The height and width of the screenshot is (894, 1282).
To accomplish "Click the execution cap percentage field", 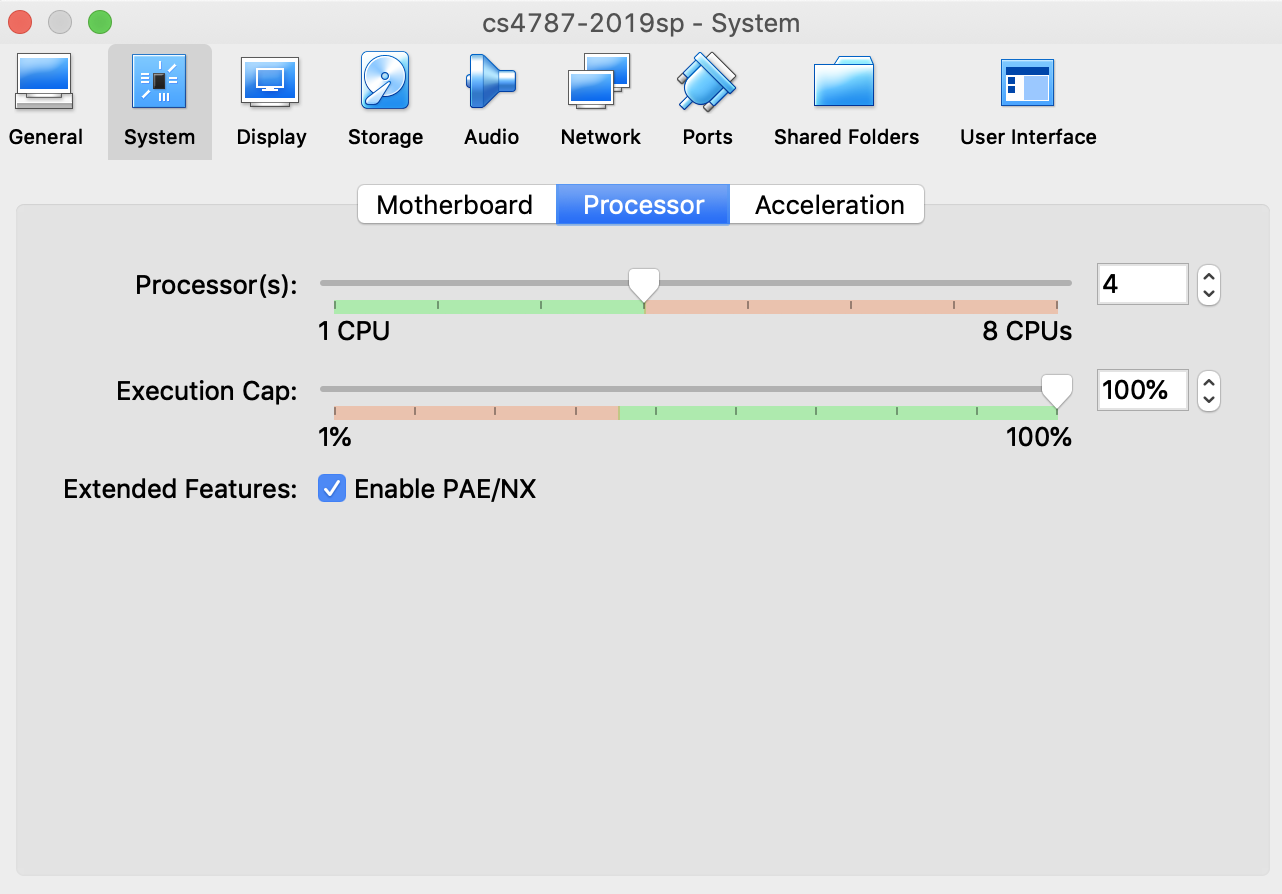I will (x=1141, y=390).
